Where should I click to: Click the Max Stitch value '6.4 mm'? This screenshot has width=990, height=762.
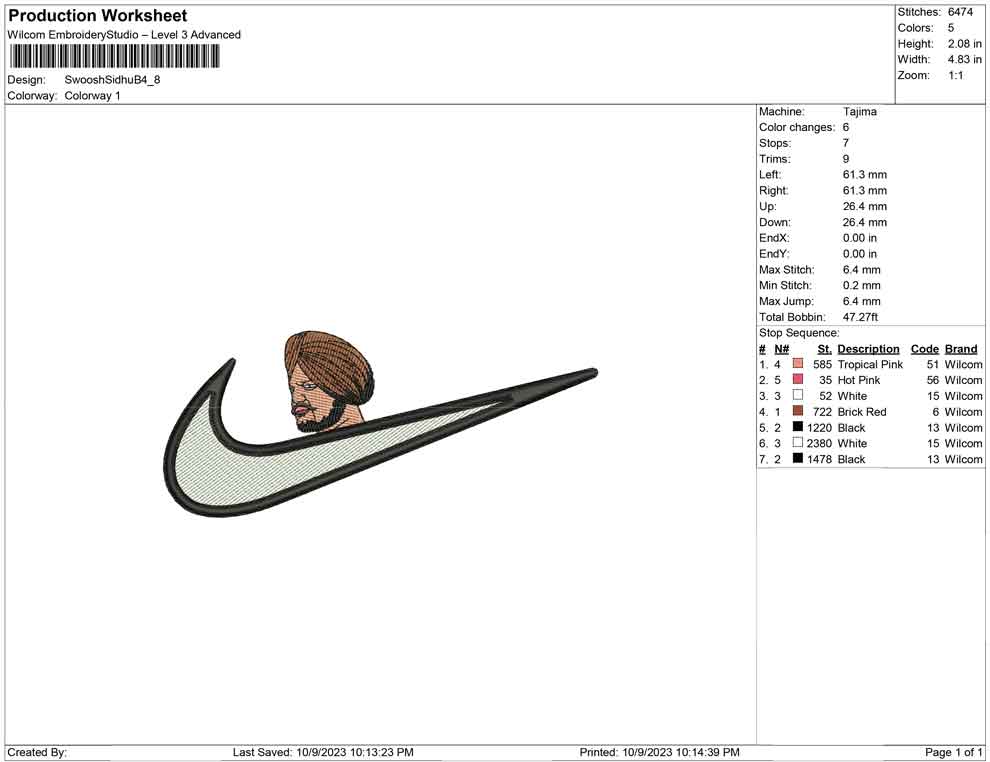point(862,270)
